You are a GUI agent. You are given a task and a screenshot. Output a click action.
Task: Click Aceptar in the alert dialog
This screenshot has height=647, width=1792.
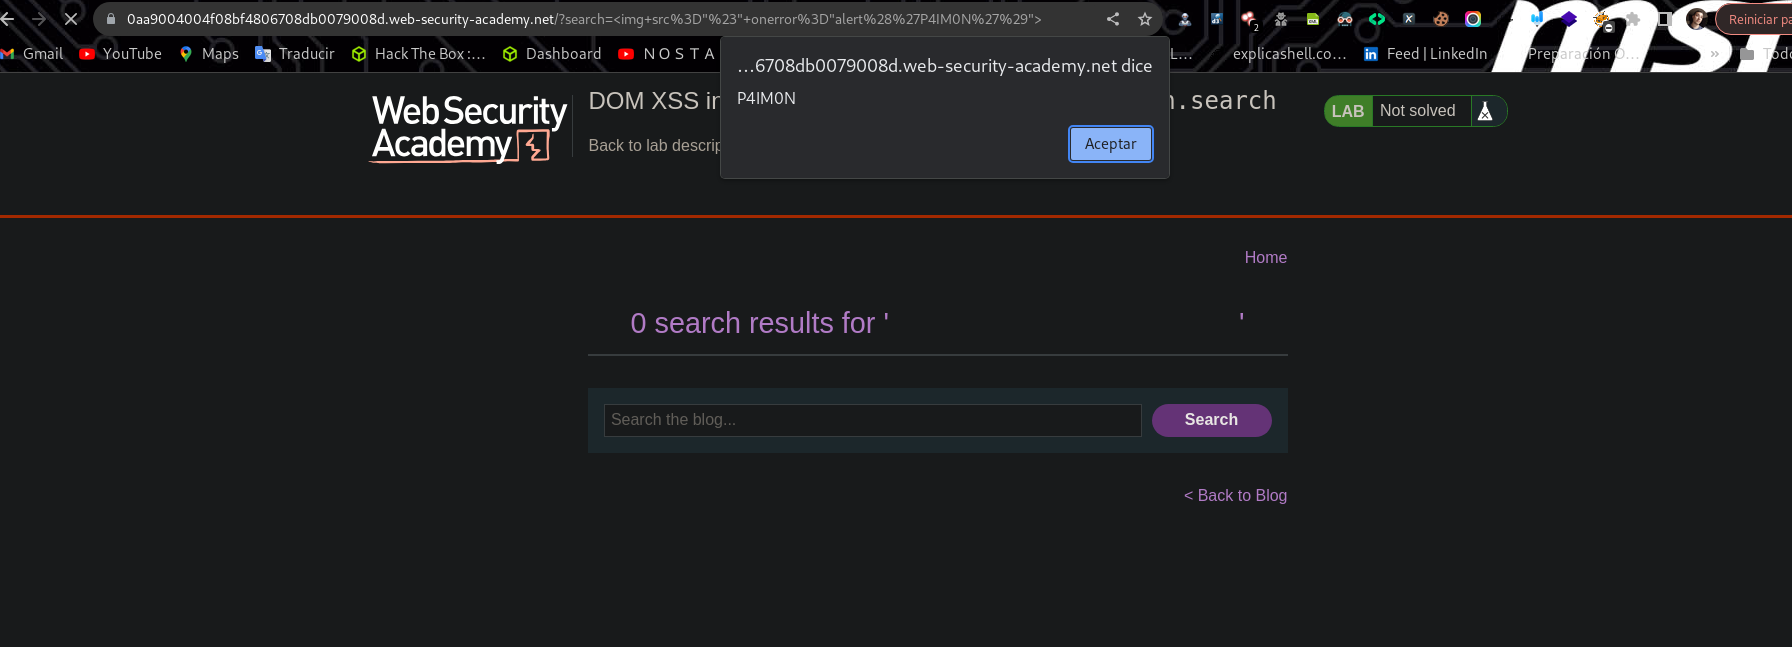point(1110,144)
